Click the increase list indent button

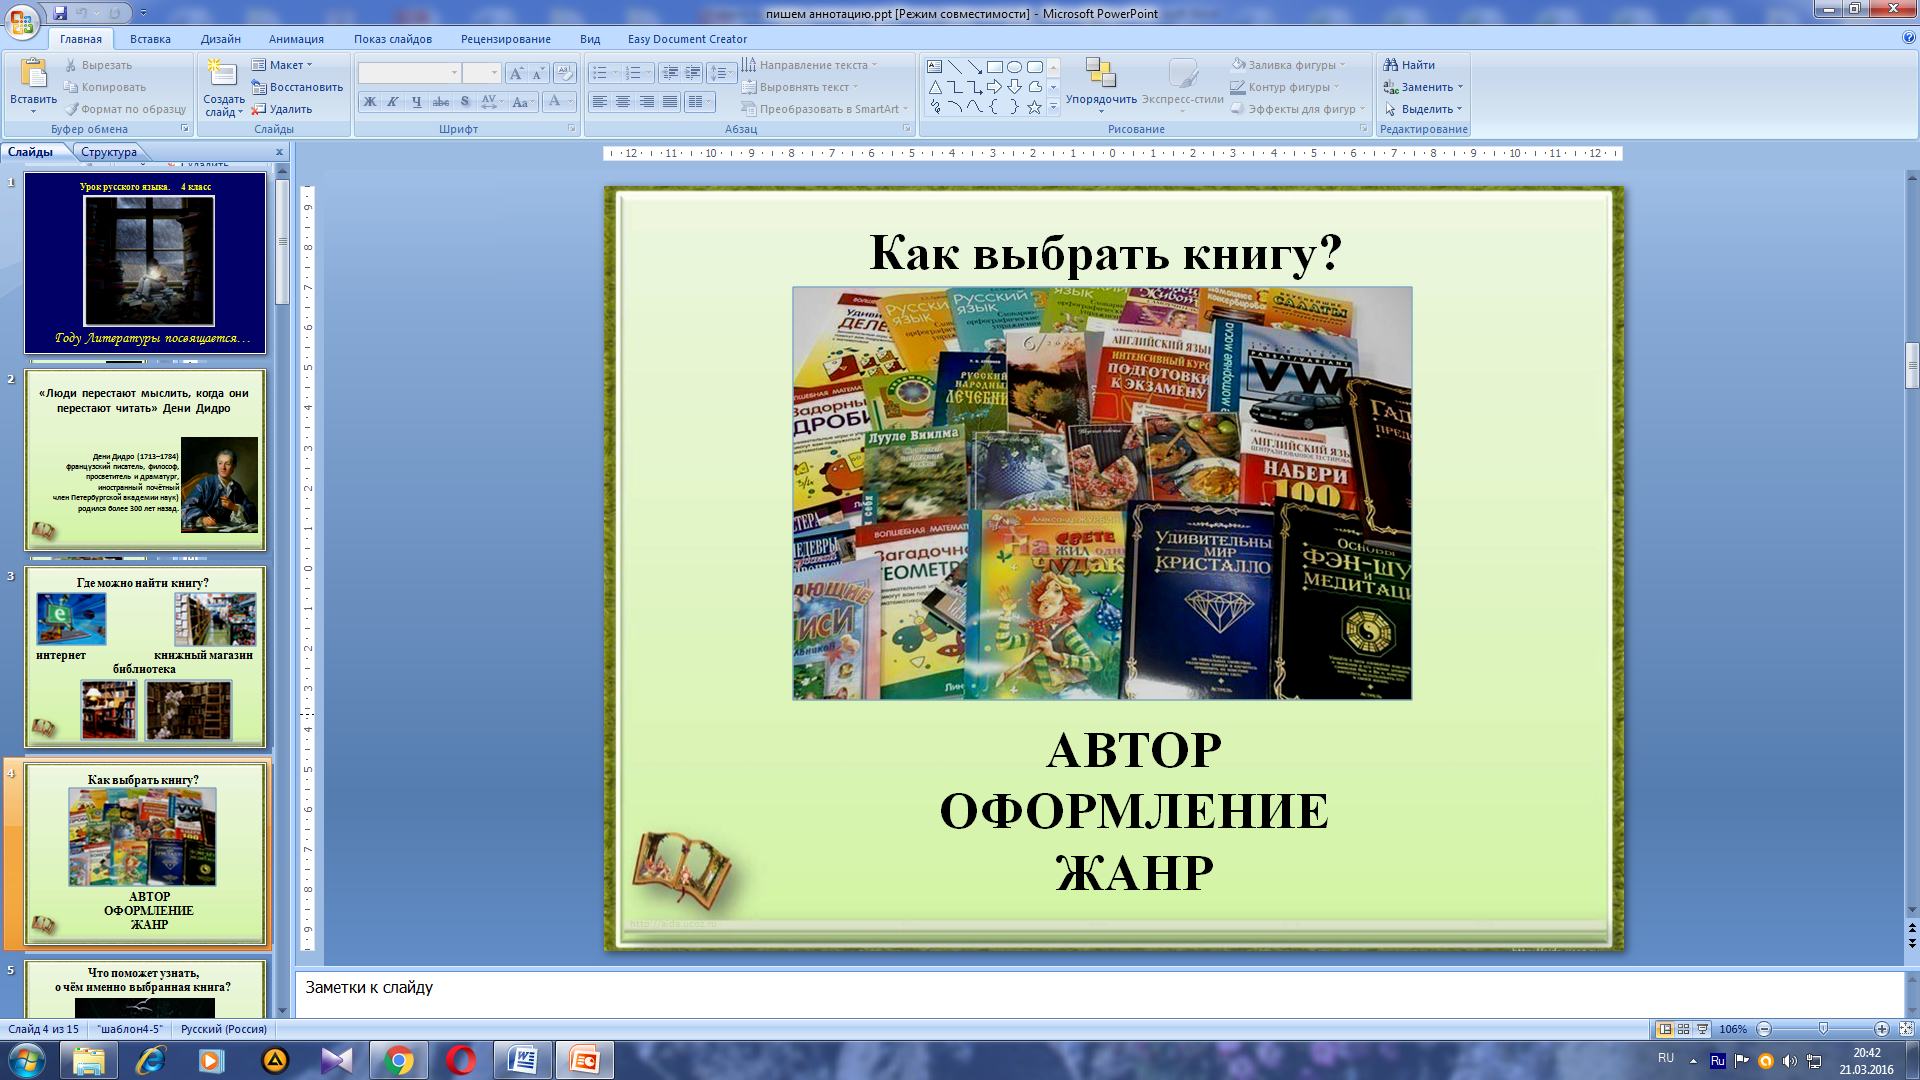pyautogui.click(x=692, y=73)
